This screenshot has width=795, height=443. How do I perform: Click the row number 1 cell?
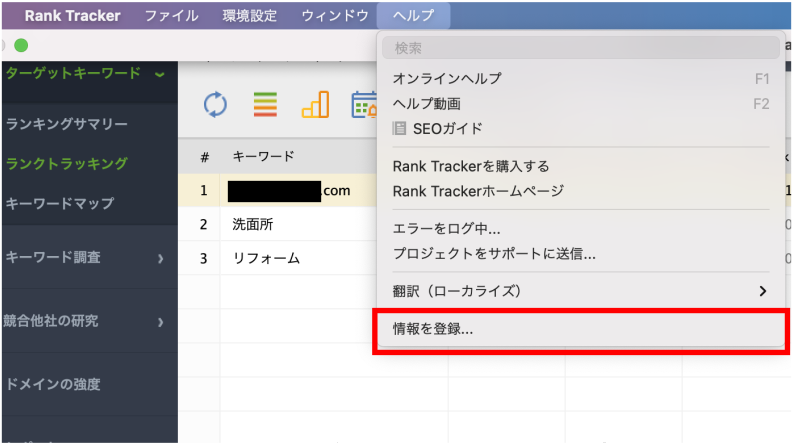[x=203, y=191]
